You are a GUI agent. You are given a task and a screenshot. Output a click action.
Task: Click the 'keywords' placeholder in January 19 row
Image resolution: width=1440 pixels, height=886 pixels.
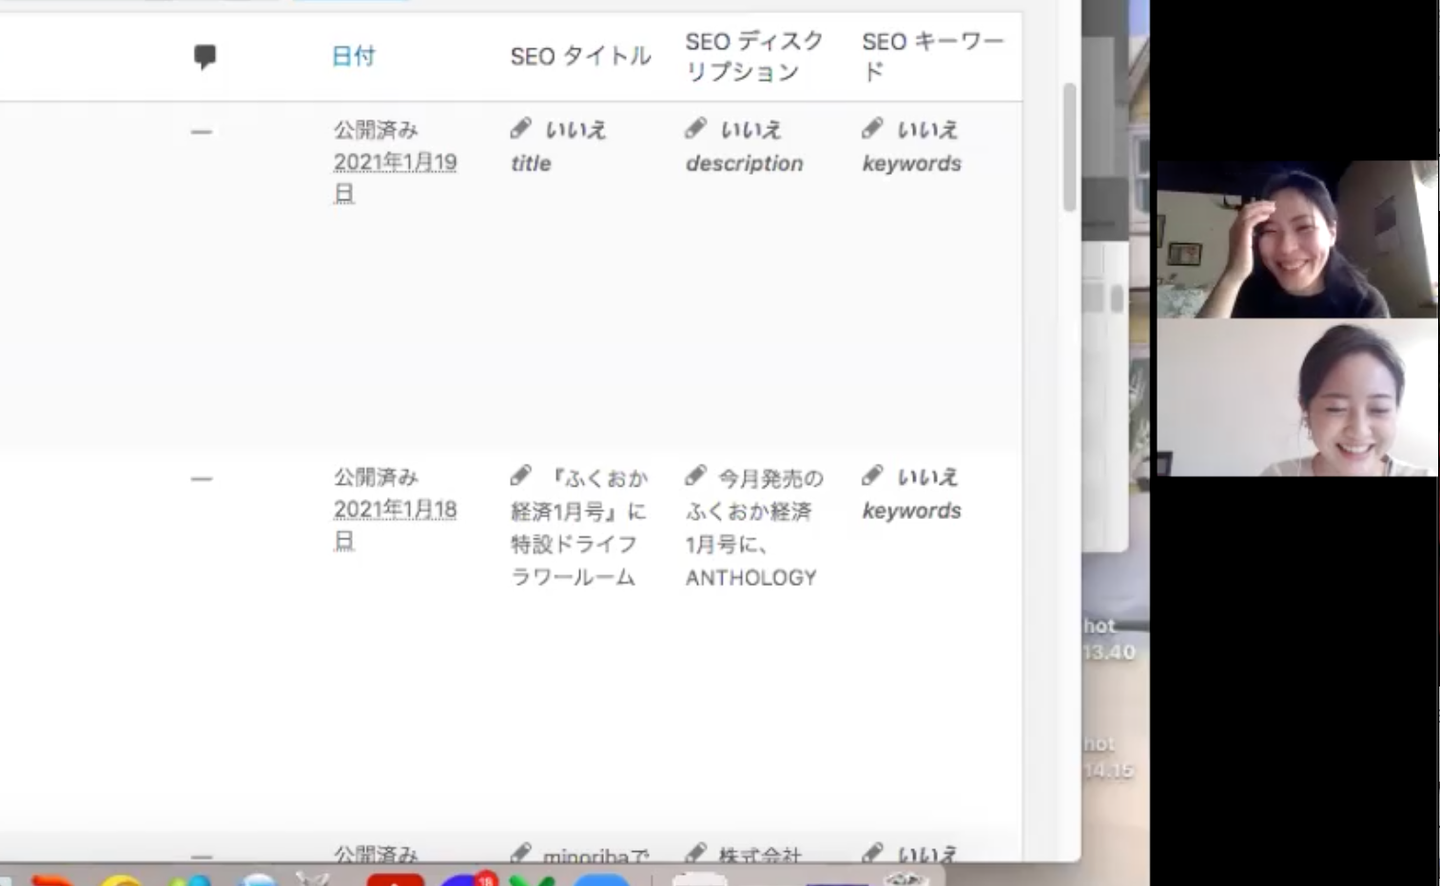point(912,163)
